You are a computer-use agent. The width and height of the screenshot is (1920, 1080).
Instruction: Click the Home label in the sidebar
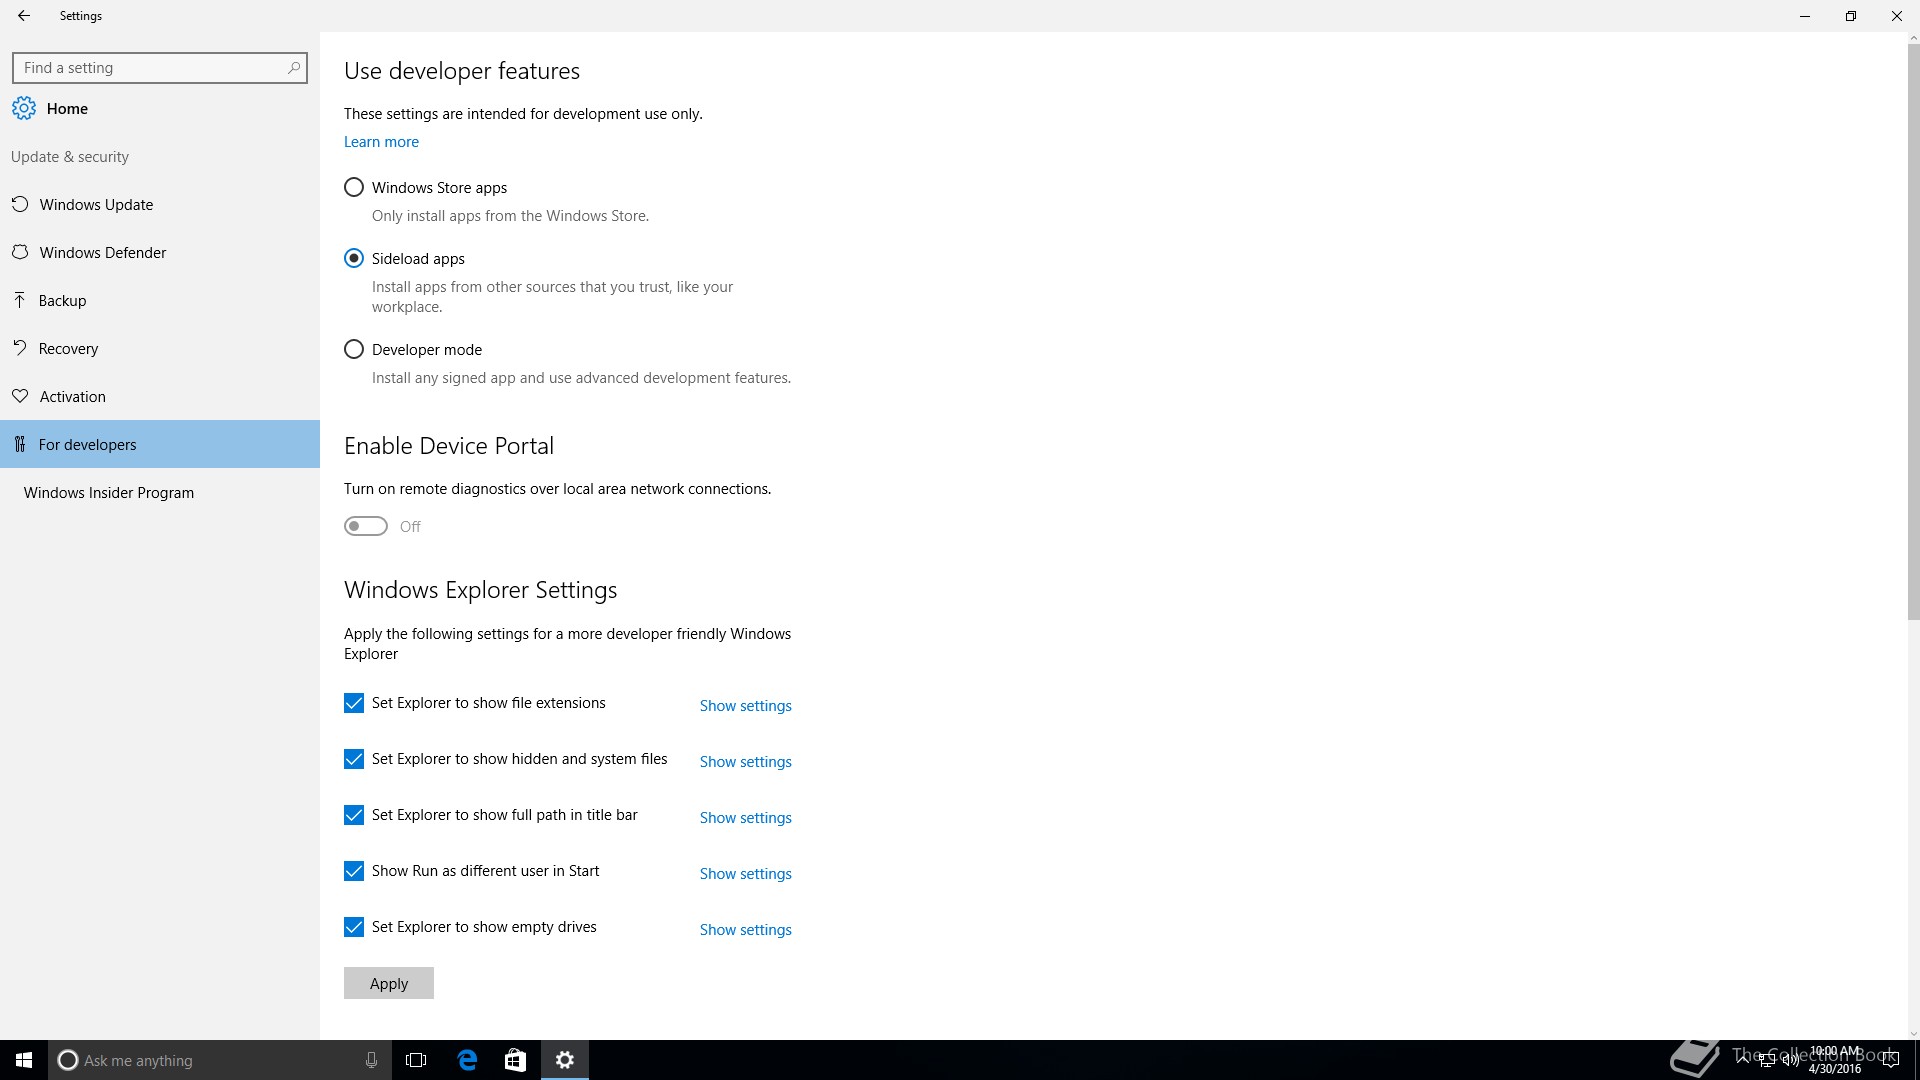tap(67, 108)
